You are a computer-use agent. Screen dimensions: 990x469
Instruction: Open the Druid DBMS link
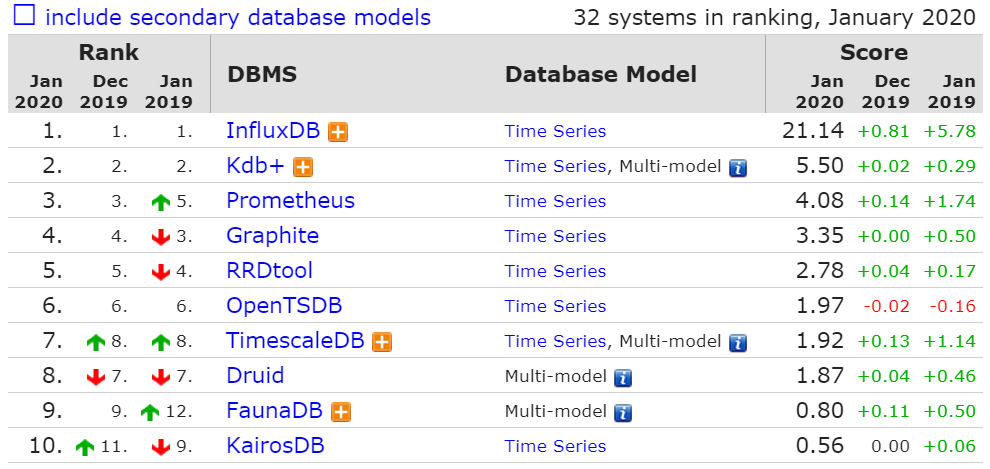255,376
